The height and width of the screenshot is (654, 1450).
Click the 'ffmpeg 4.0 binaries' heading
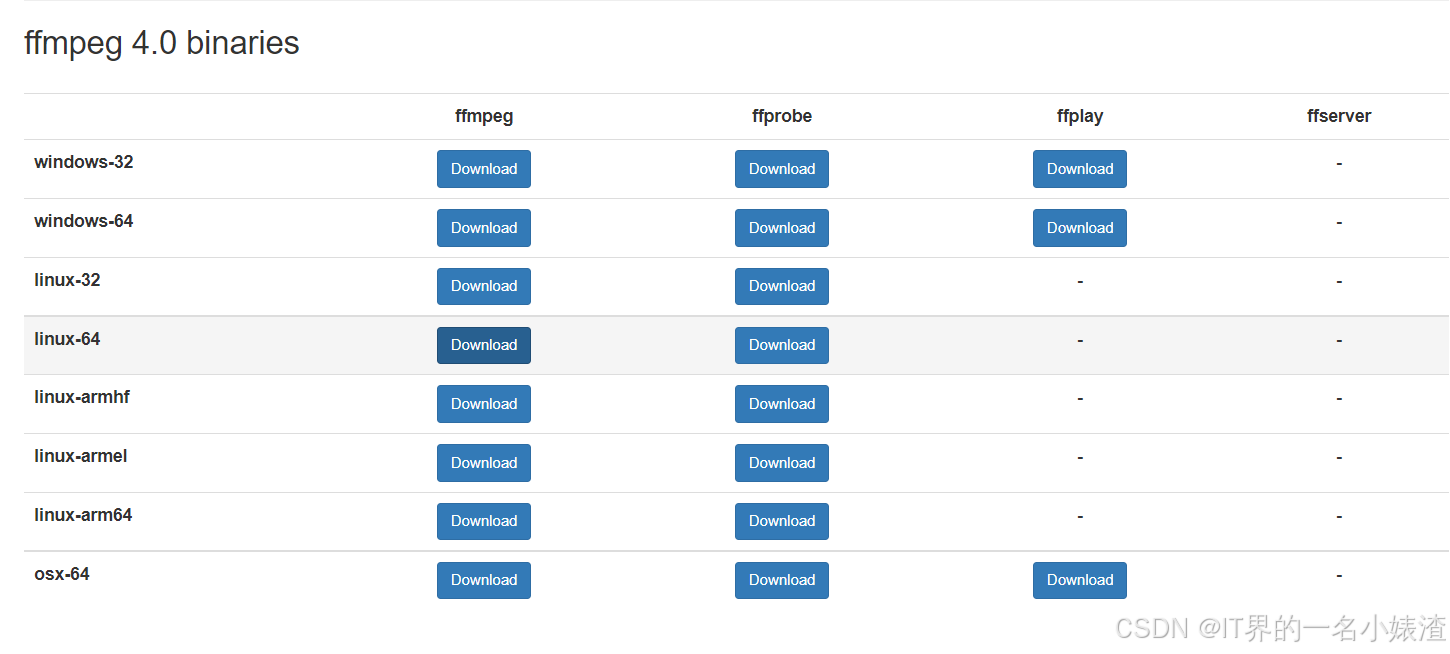tap(162, 43)
